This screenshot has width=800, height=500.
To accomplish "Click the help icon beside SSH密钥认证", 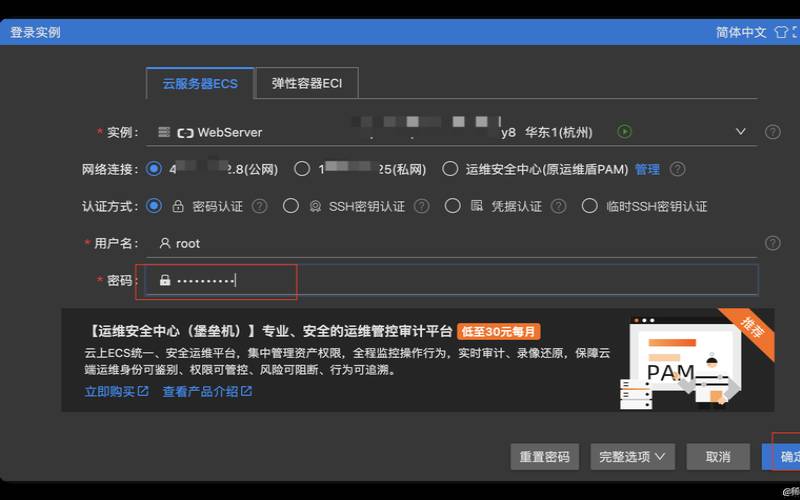I will tap(421, 206).
